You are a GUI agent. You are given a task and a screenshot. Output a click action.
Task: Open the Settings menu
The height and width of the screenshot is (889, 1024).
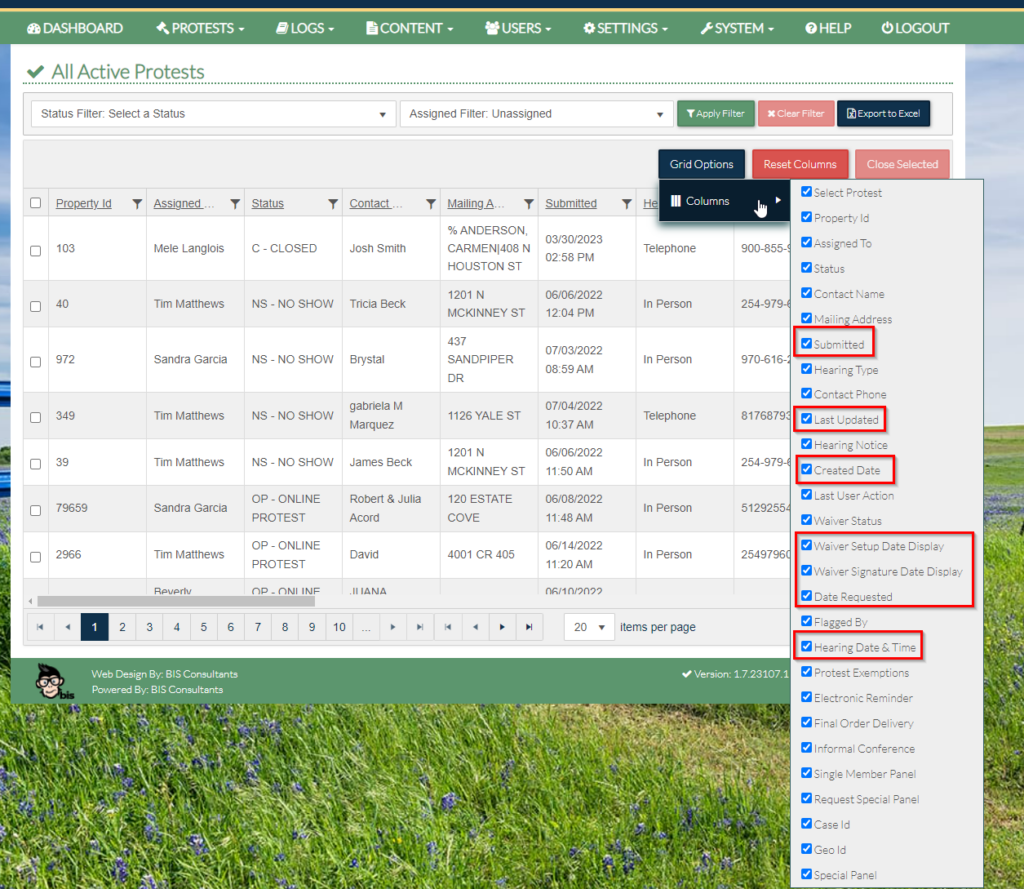click(626, 28)
